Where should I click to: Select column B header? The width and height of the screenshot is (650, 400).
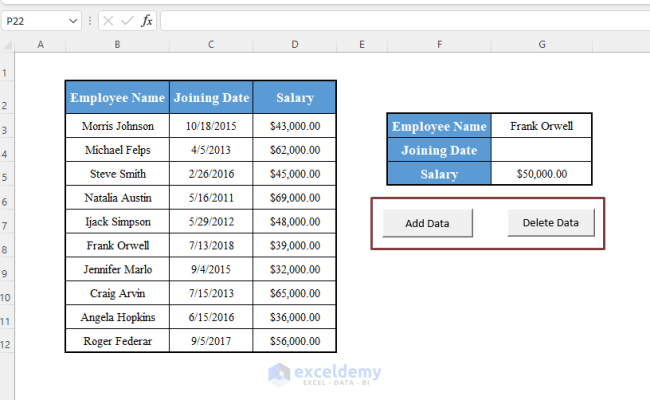tap(117, 44)
